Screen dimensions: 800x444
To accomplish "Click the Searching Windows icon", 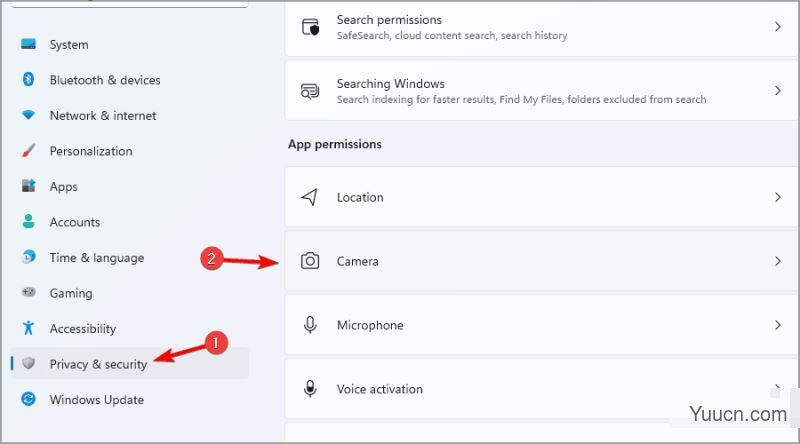I will click(310, 91).
